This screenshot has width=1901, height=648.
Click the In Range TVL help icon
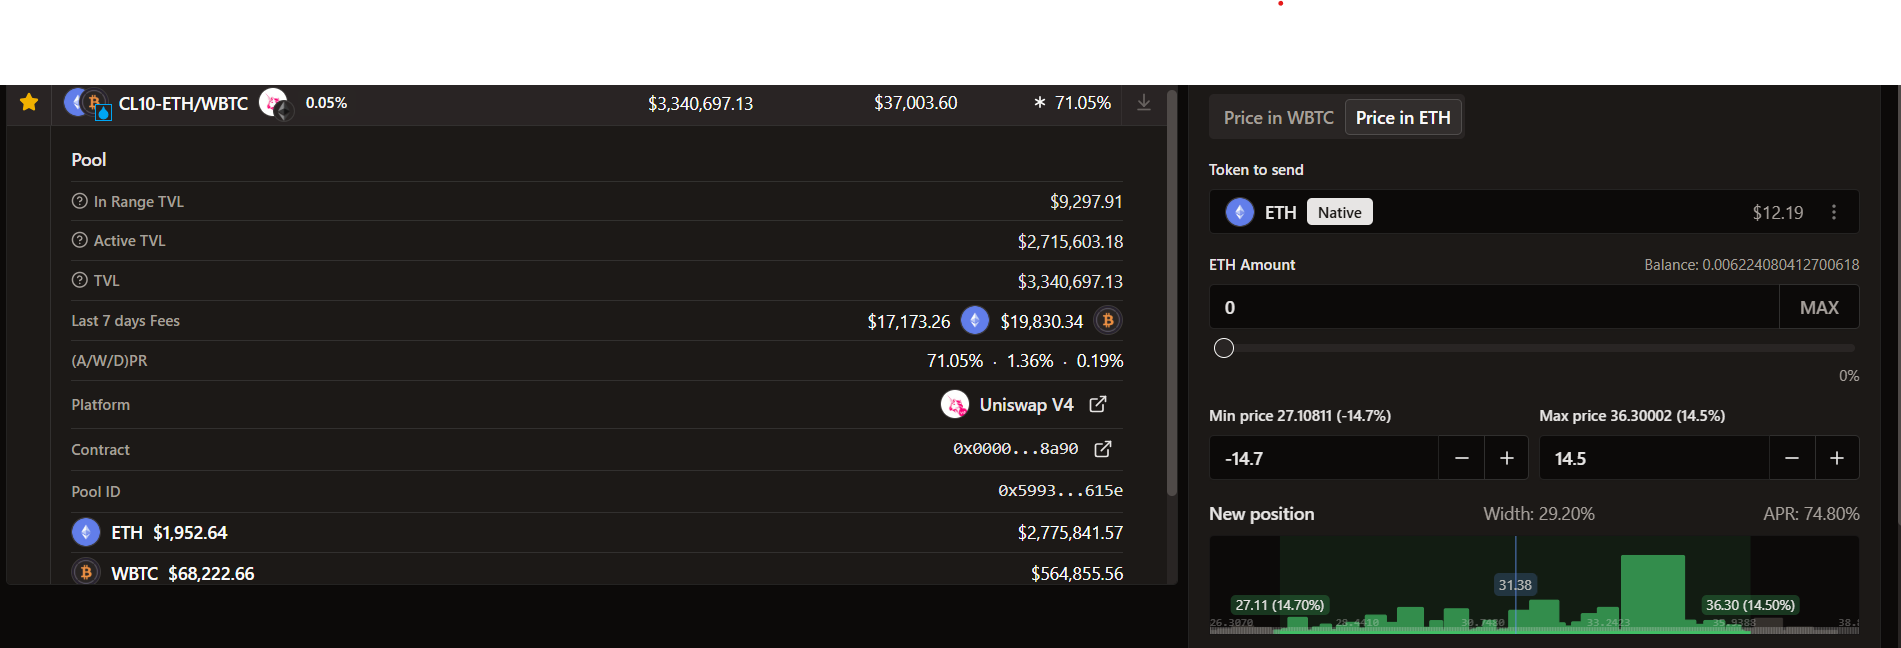click(80, 201)
